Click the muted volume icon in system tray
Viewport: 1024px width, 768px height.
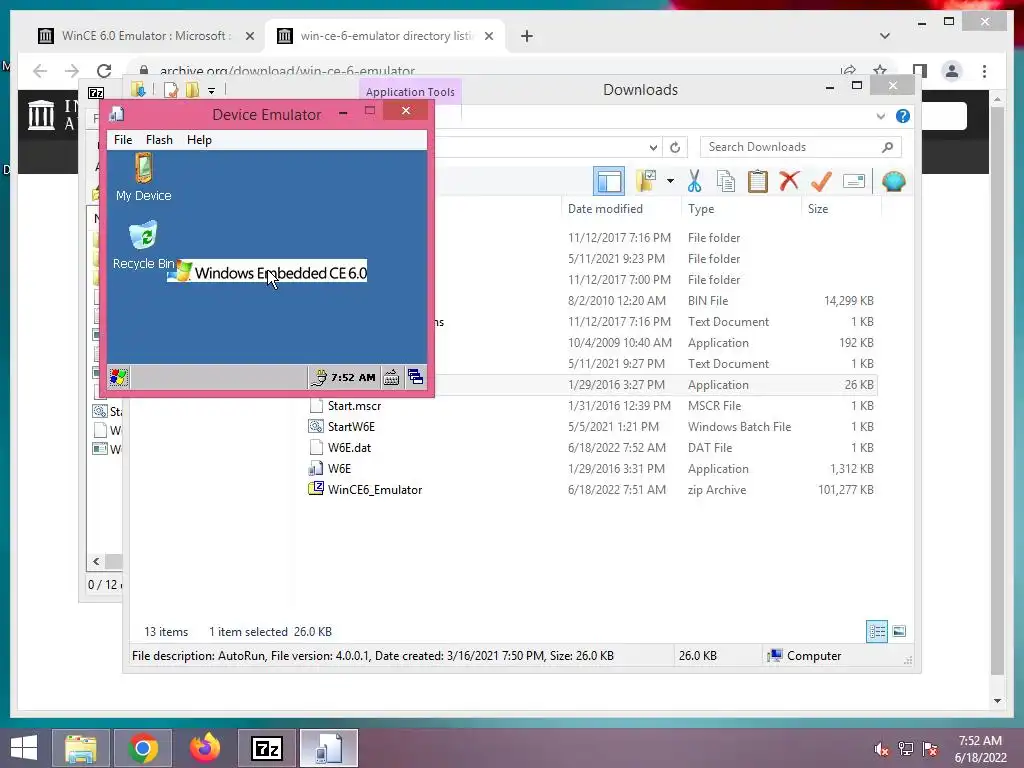881,749
